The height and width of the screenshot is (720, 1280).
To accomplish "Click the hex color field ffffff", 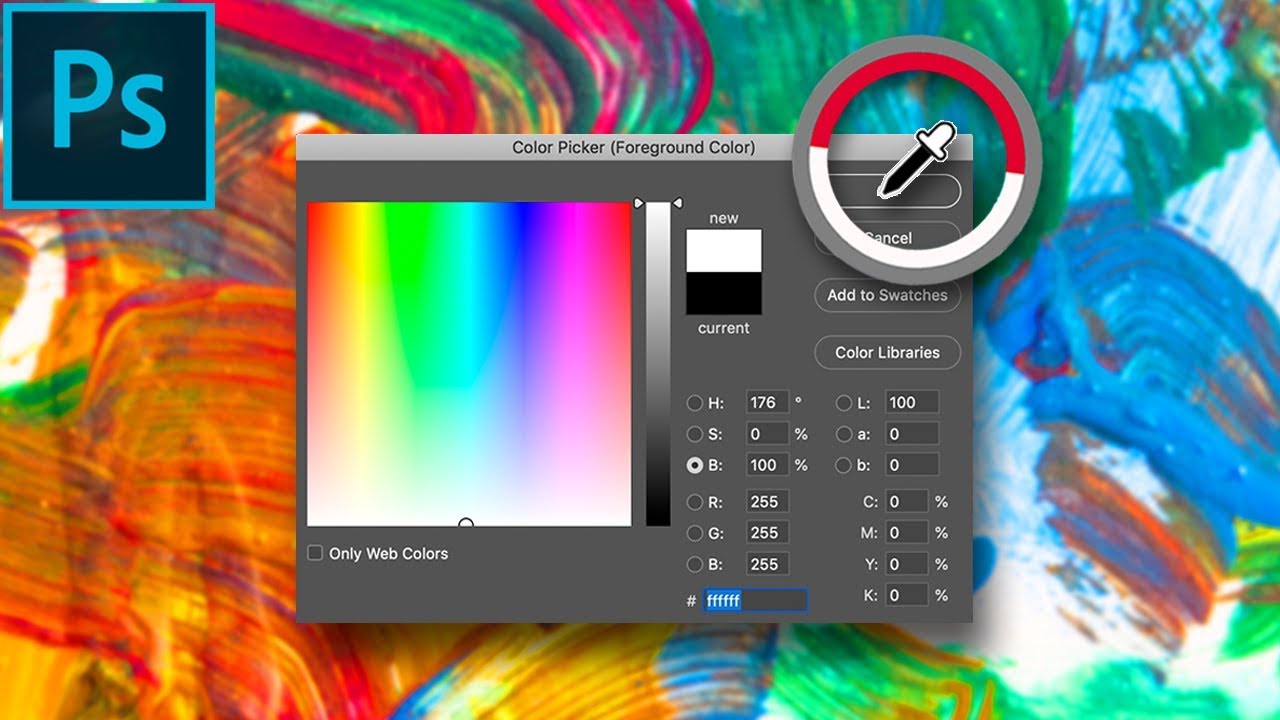I will tap(756, 601).
